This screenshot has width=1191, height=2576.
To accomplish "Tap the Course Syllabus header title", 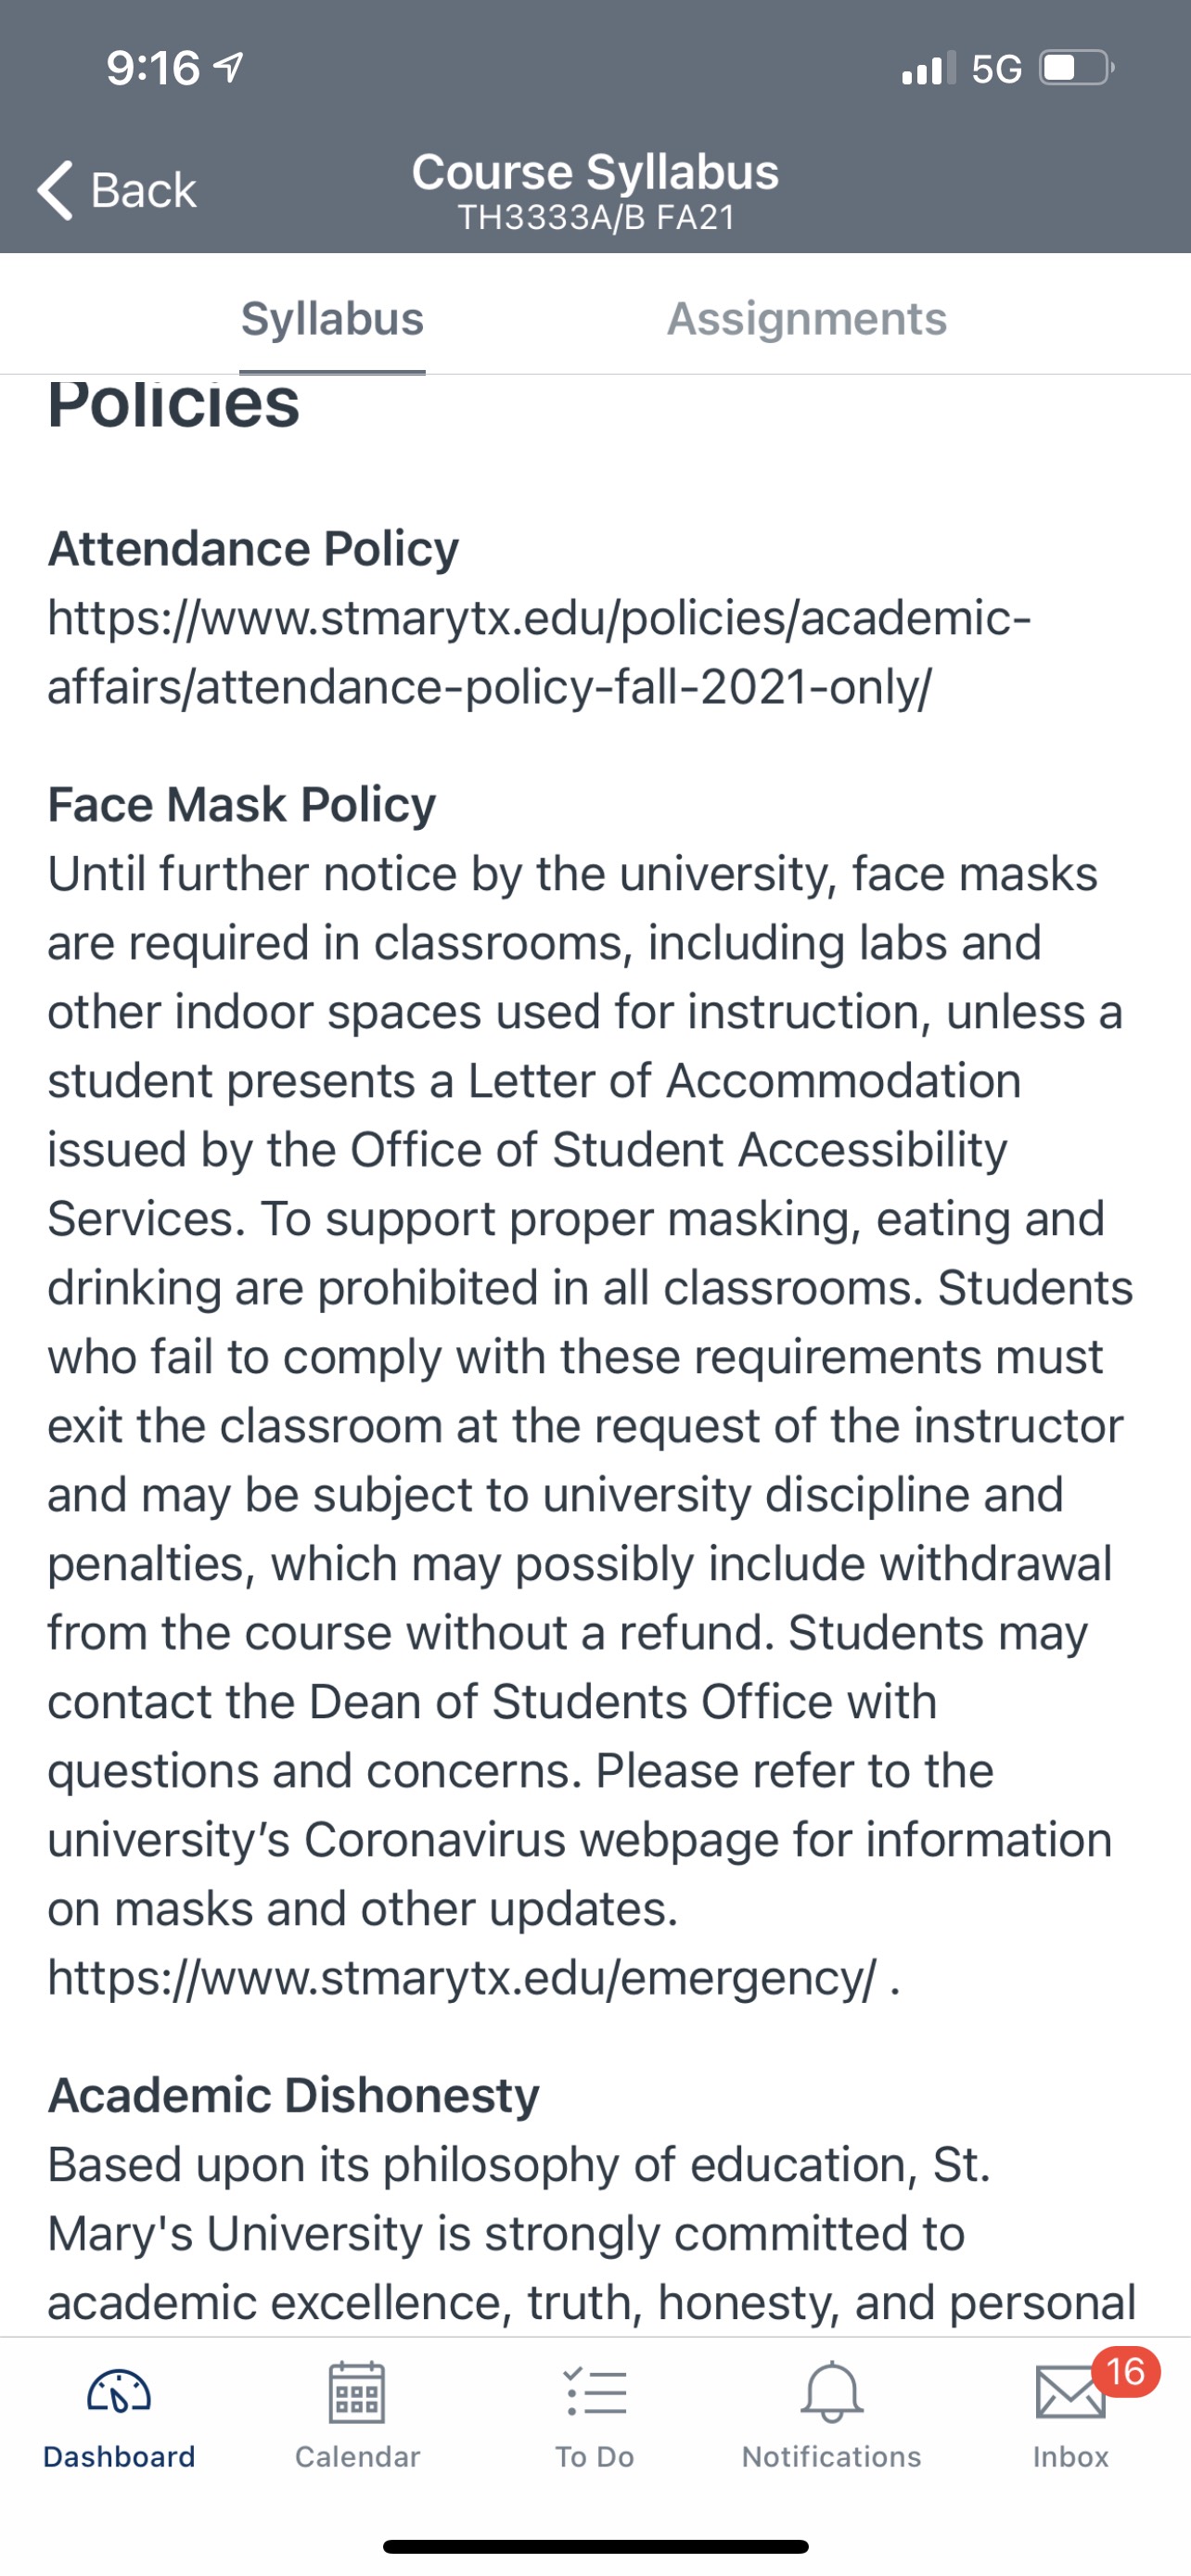I will [x=595, y=172].
